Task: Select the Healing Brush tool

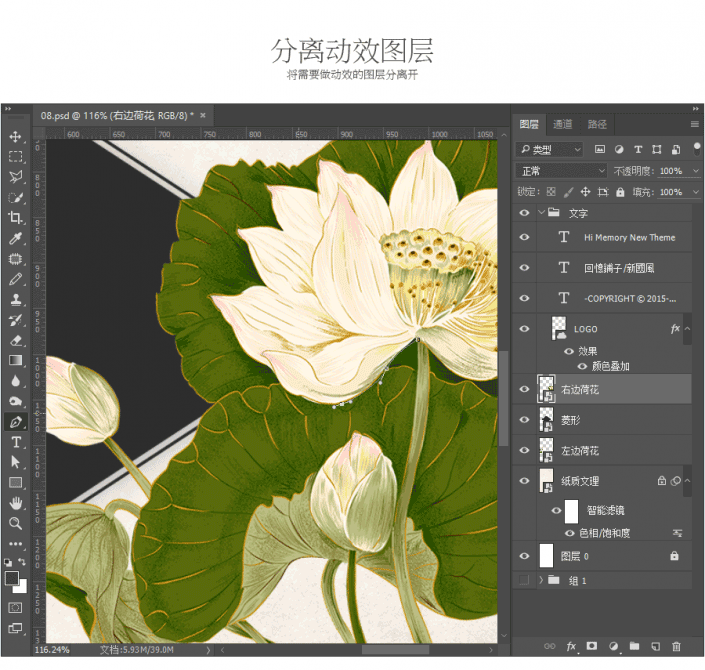Action: (x=15, y=259)
